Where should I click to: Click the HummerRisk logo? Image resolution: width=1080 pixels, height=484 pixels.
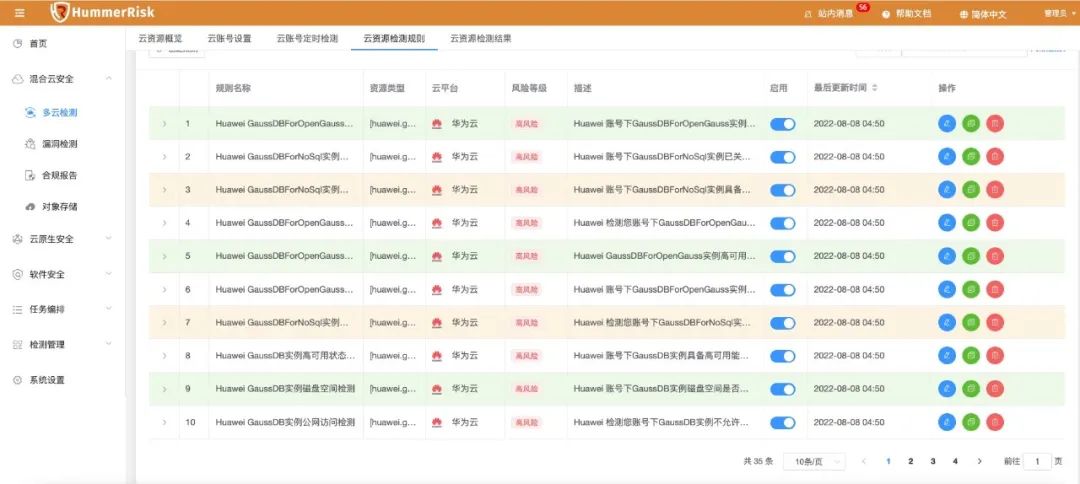pyautogui.click(x=103, y=12)
